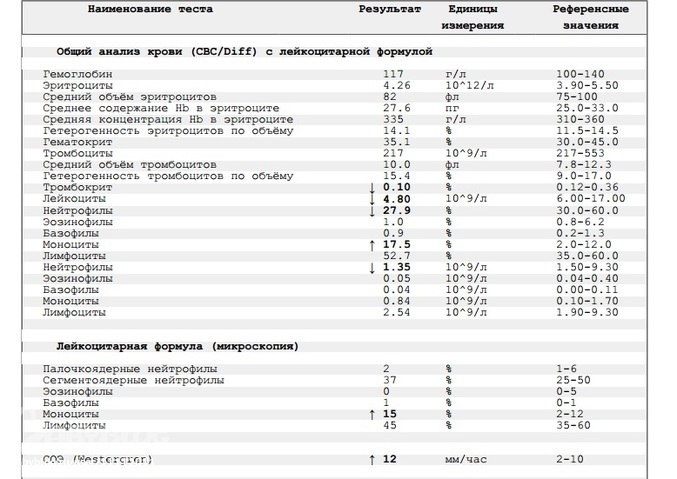The width and height of the screenshot is (677, 479).
Task: Select the 'Лейкоцитарная формула (микроскопия)' section heading
Action: [177, 346]
